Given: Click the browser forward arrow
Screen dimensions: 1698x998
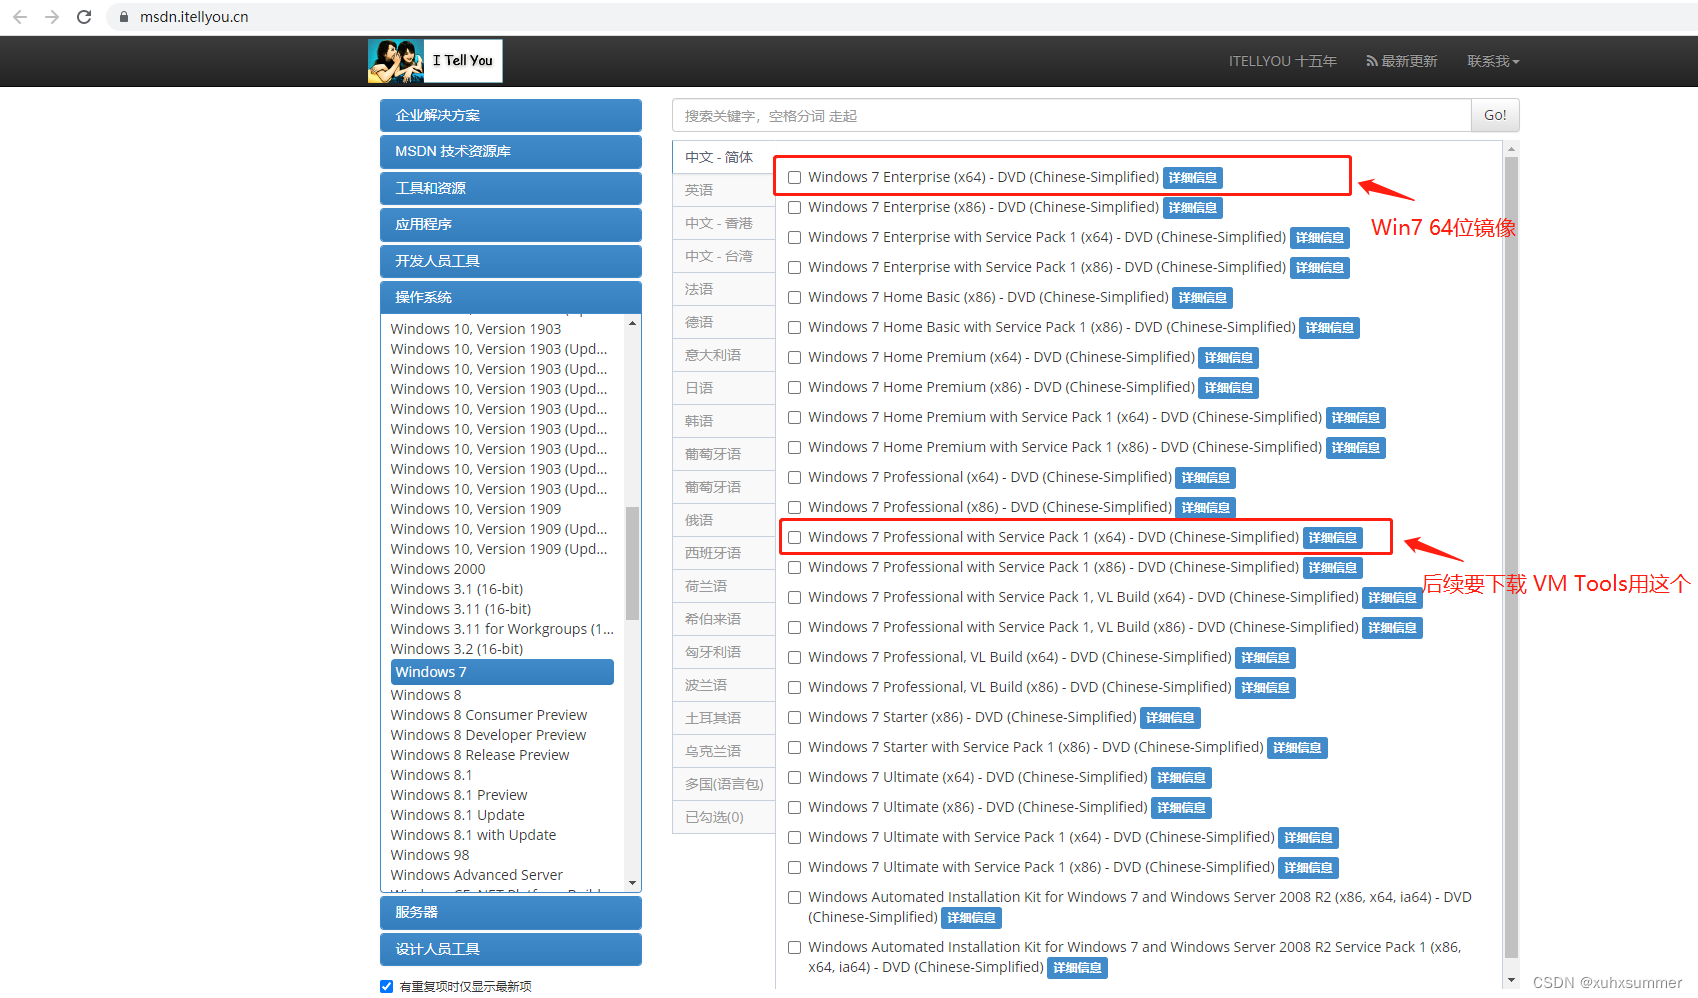Looking at the screenshot, I should point(52,17).
